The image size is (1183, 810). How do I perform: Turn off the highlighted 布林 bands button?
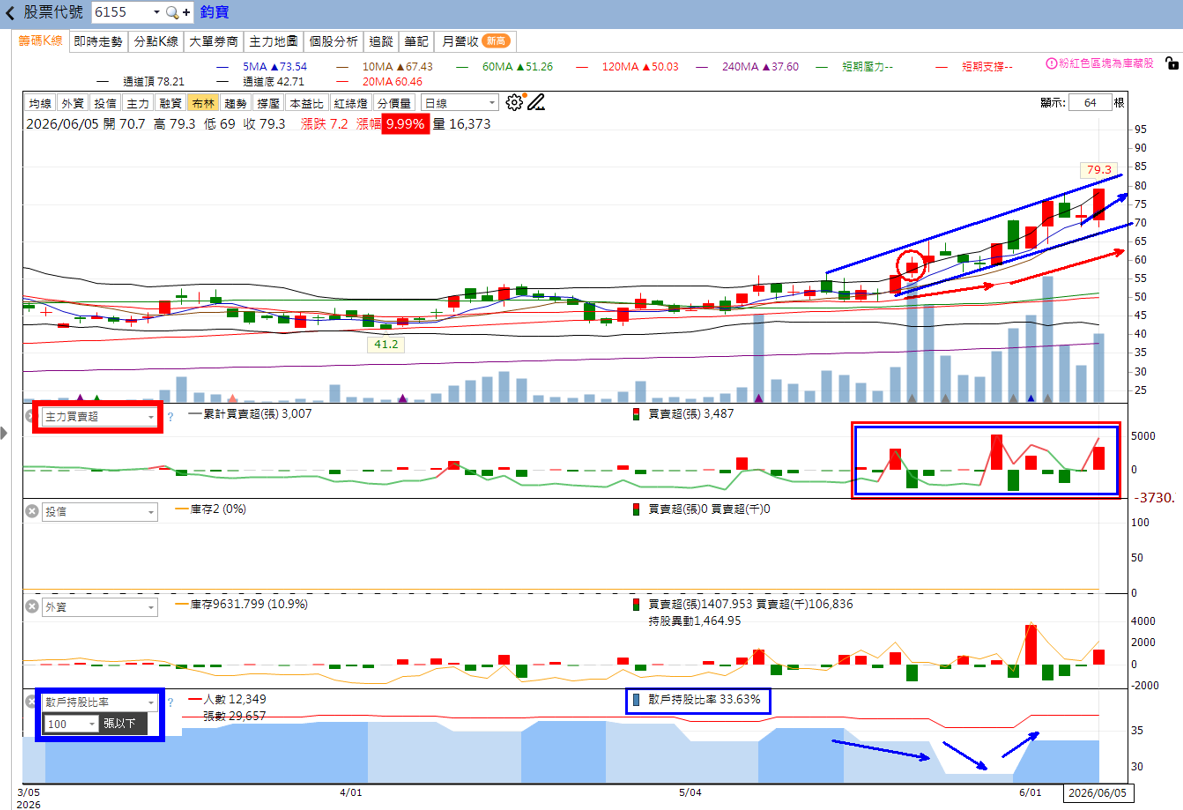click(x=202, y=103)
